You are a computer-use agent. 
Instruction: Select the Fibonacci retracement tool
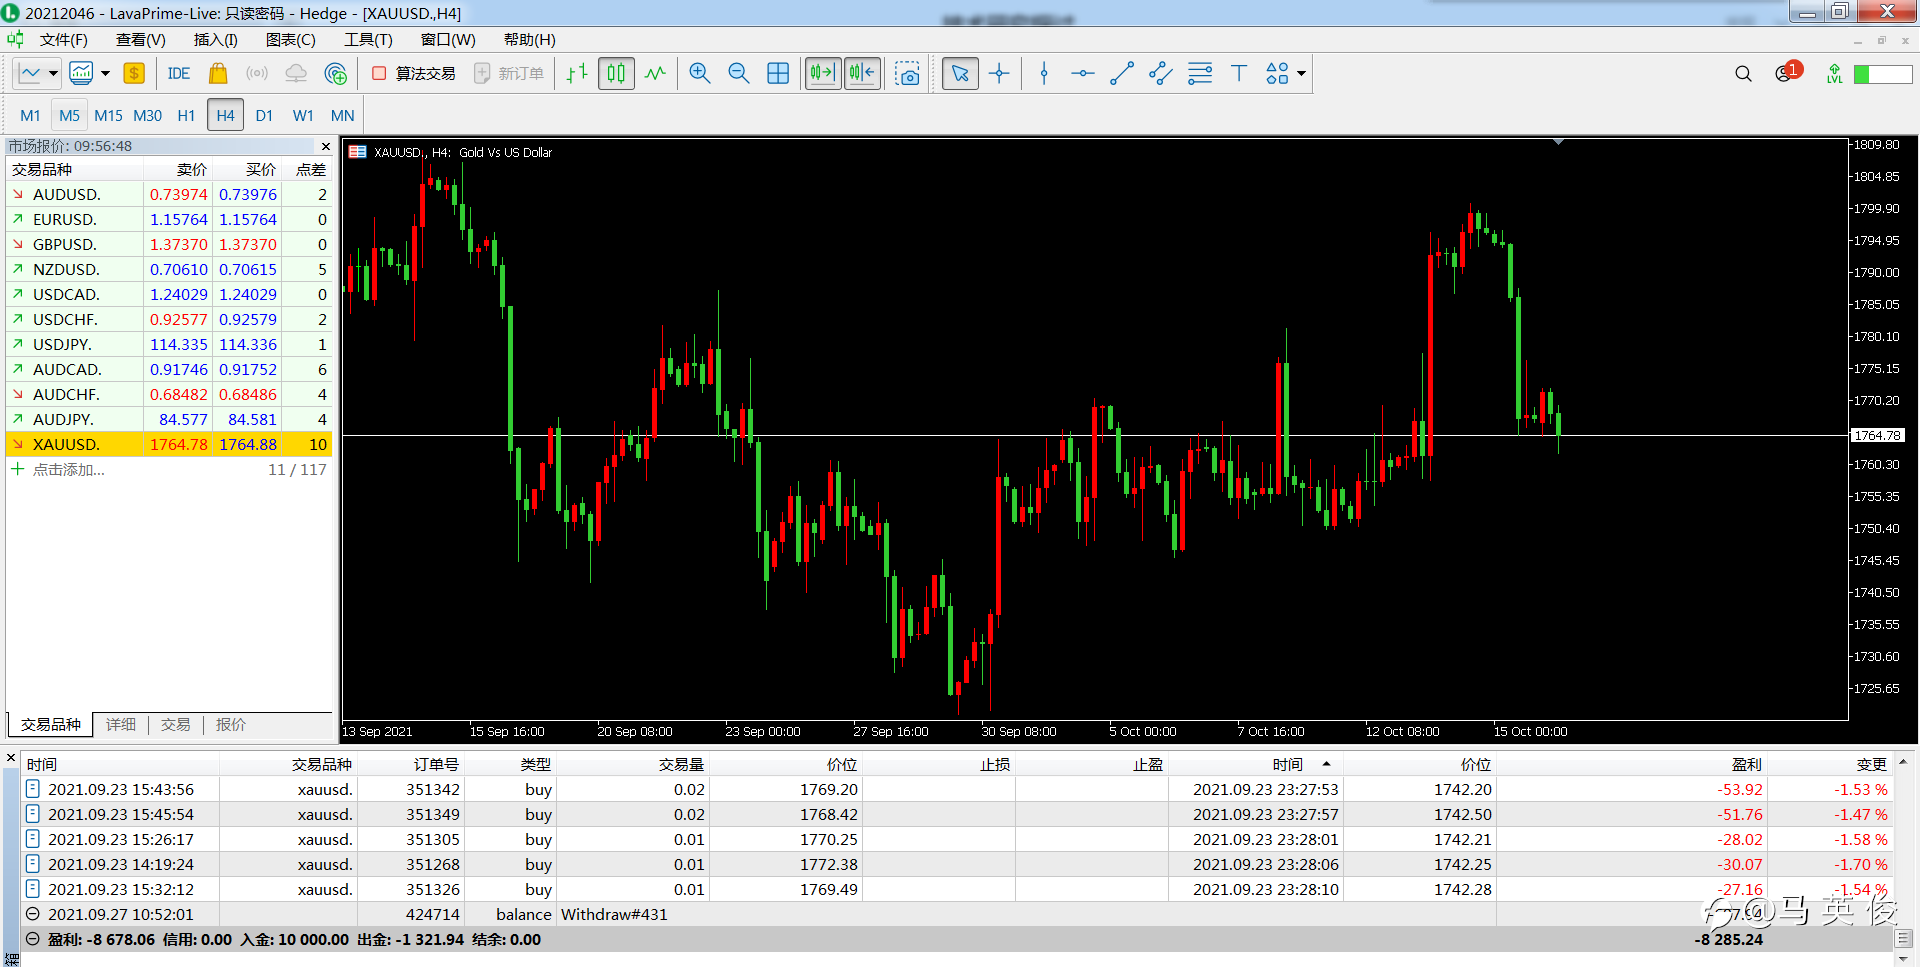1200,74
